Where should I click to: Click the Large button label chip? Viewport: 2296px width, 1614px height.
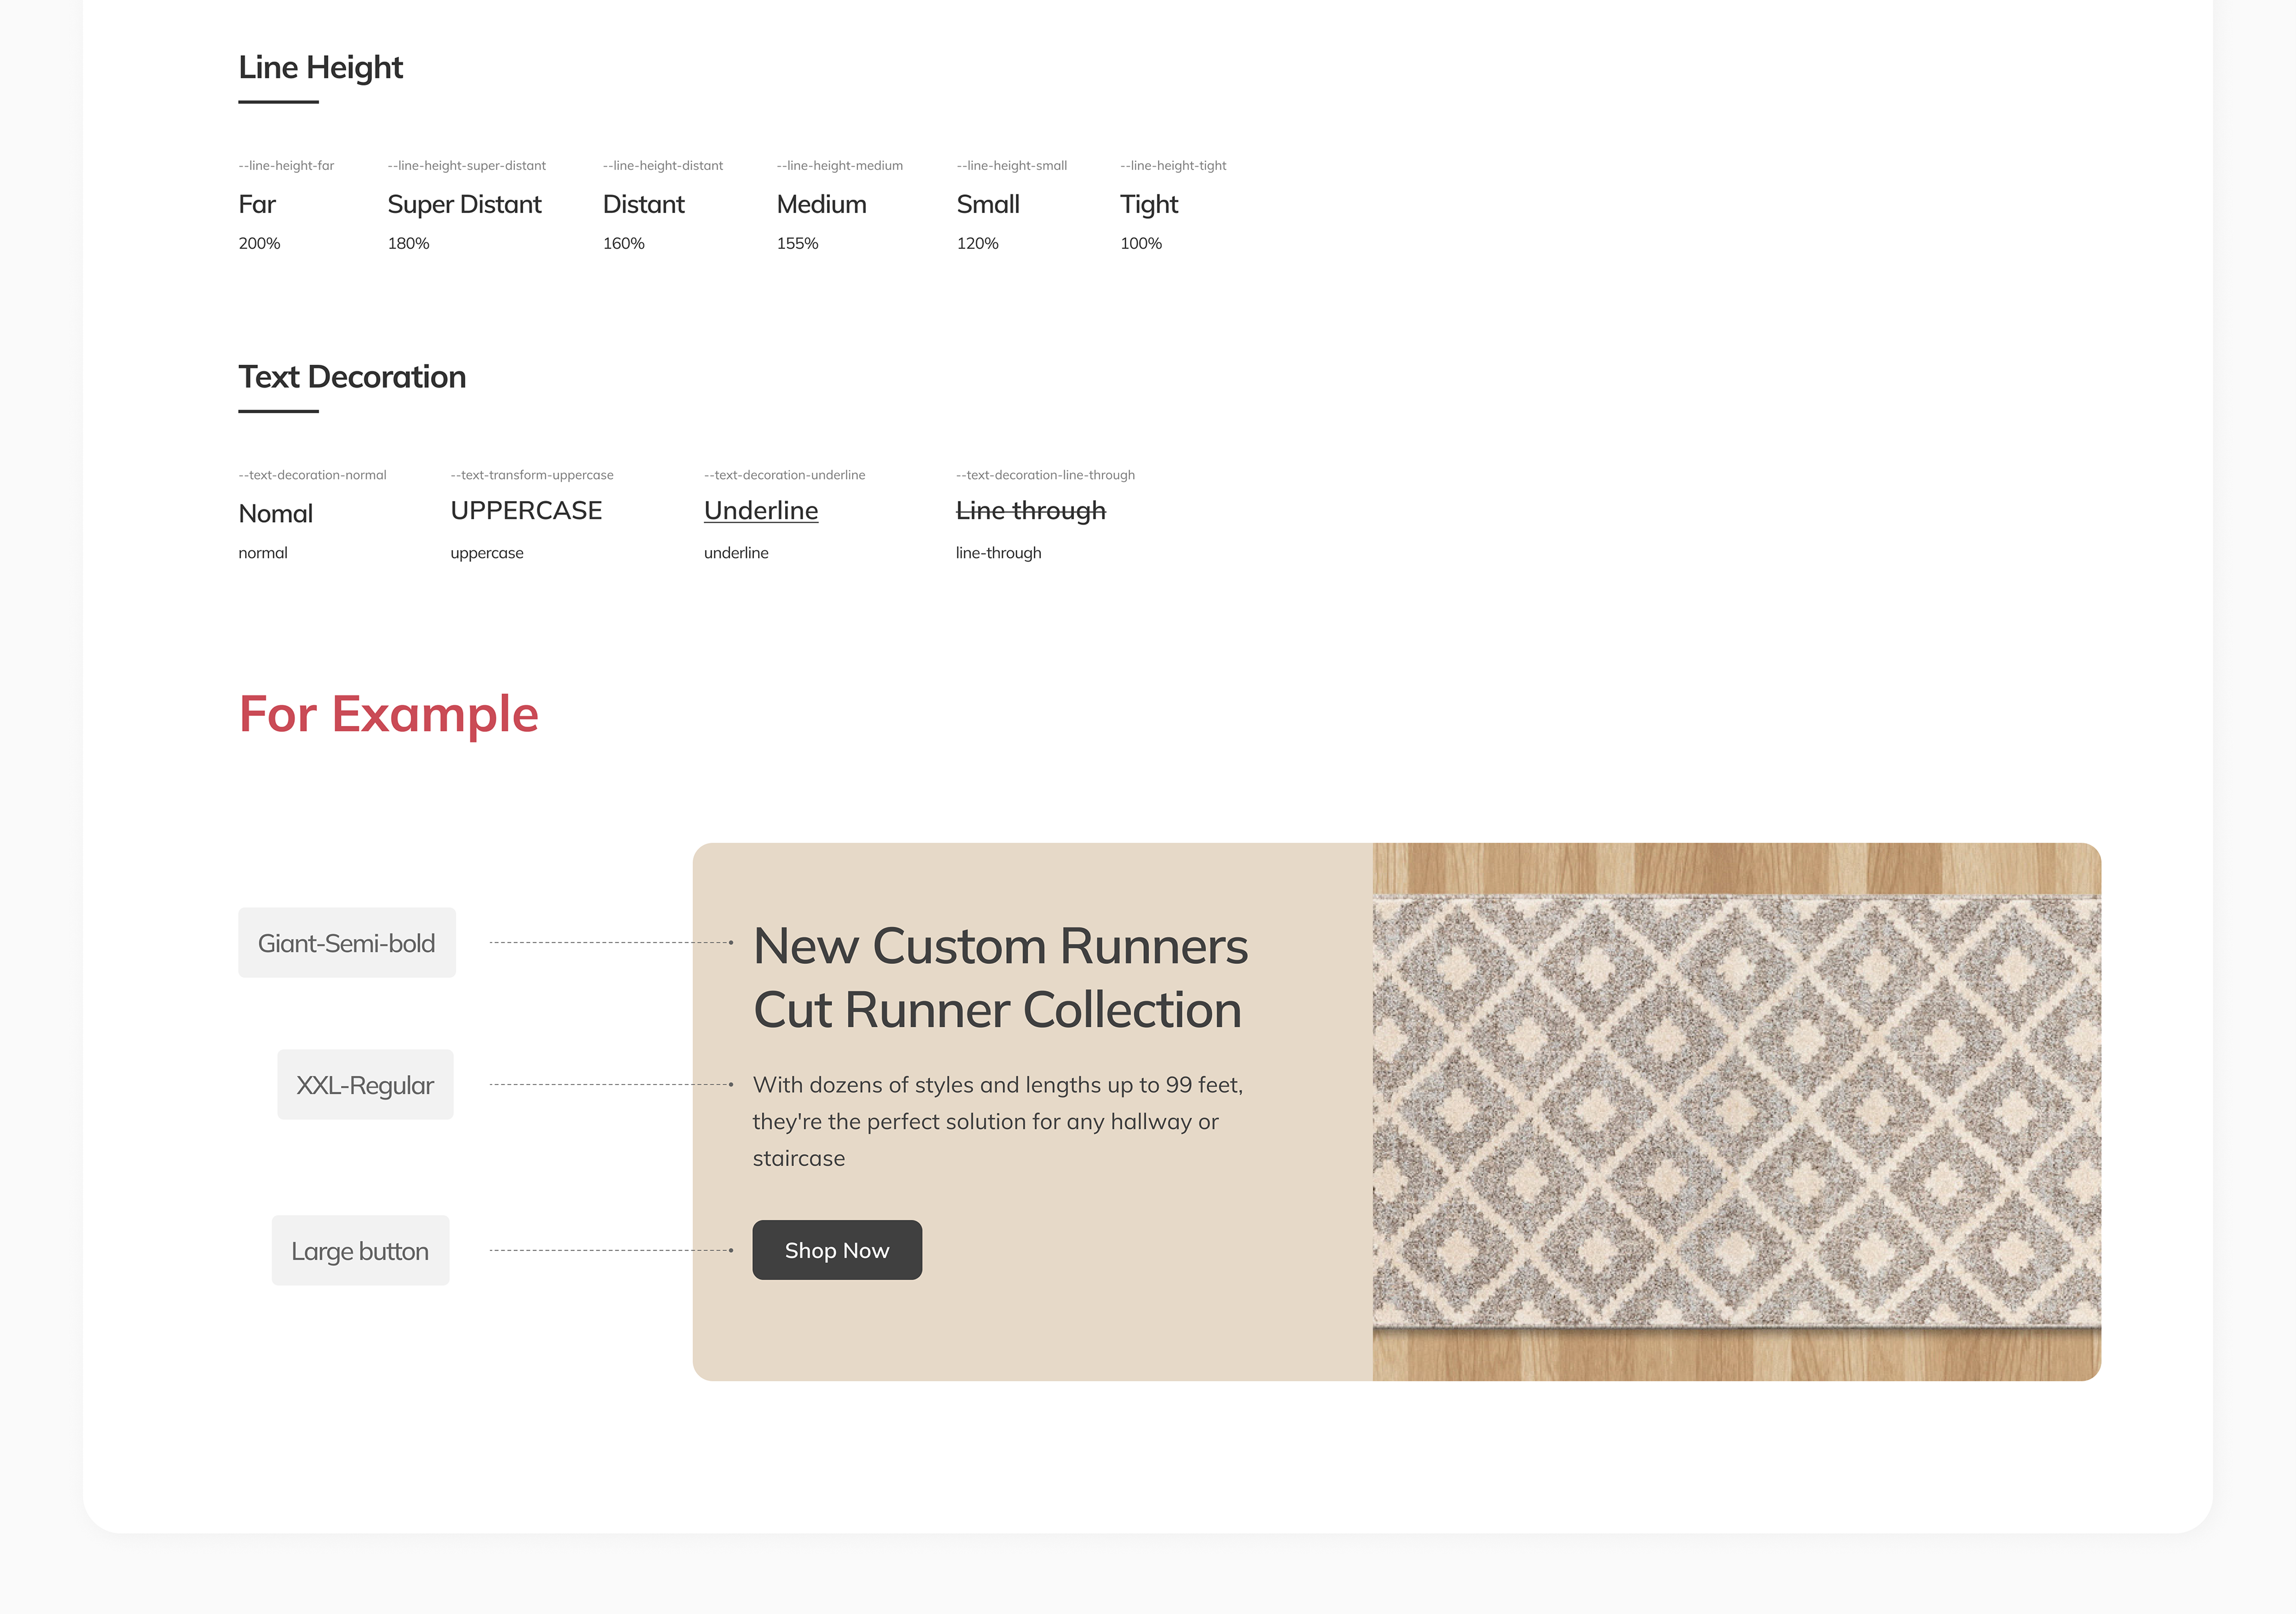click(x=360, y=1251)
